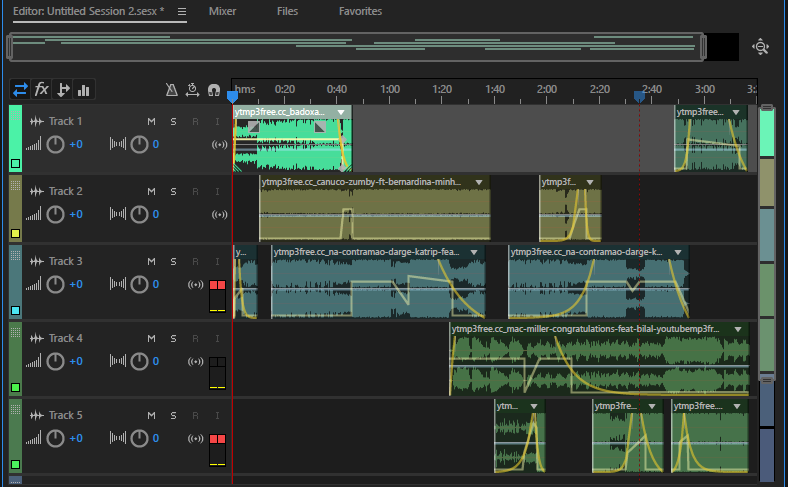This screenshot has height=487, width=788.
Task: Click the Track 4 volume knob
Action: [x=56, y=361]
